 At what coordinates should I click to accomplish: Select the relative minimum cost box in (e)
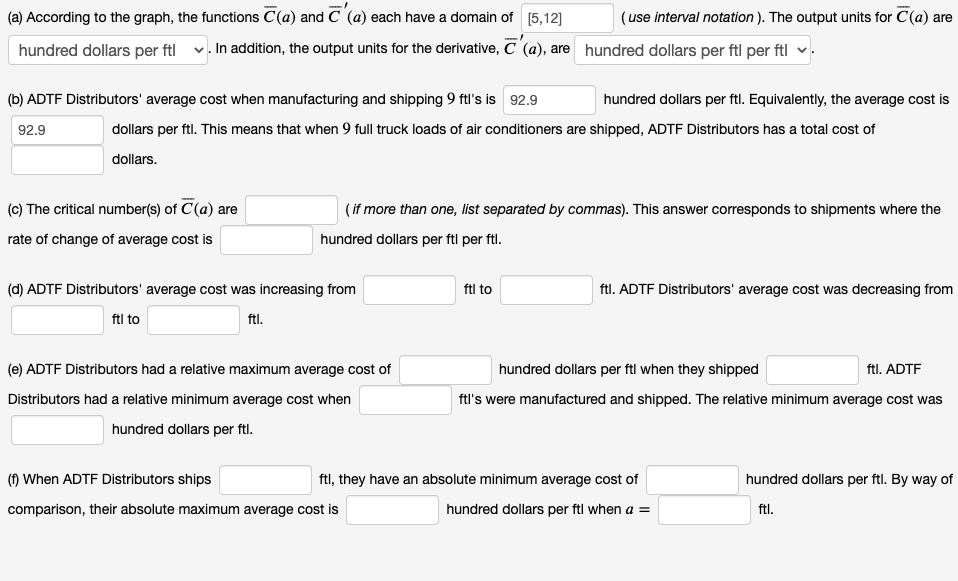pos(57,430)
